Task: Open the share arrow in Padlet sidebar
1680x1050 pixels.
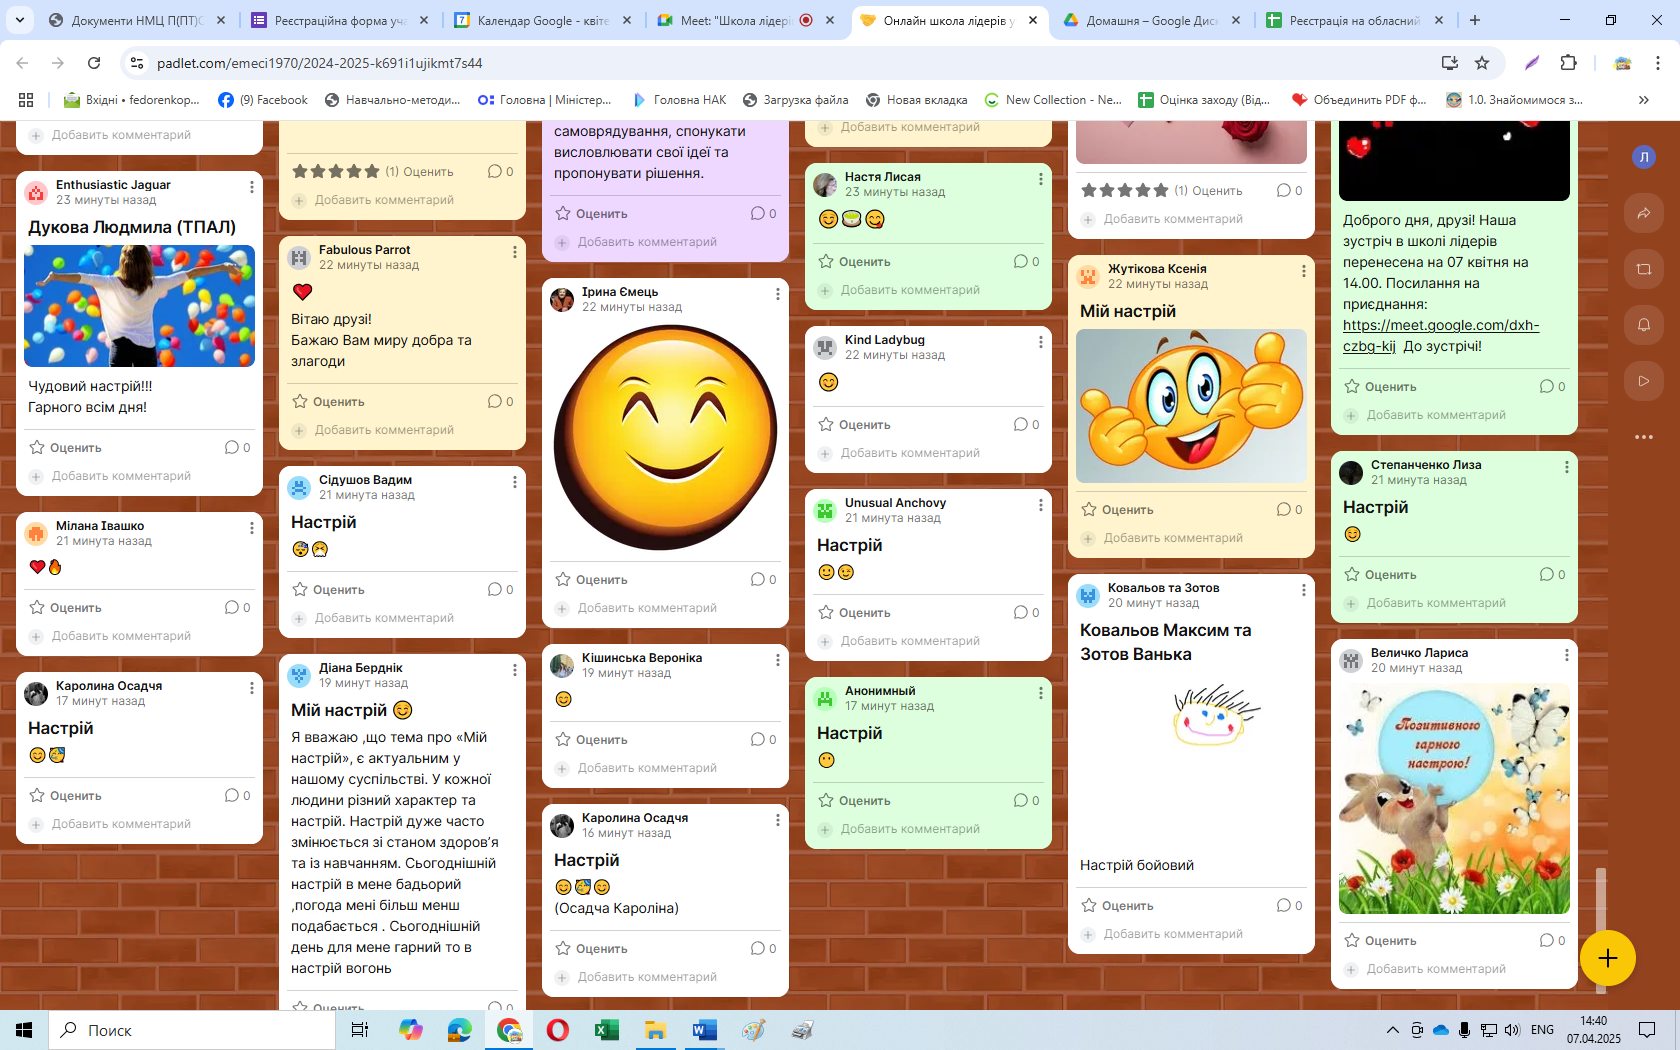Action: click(x=1643, y=213)
